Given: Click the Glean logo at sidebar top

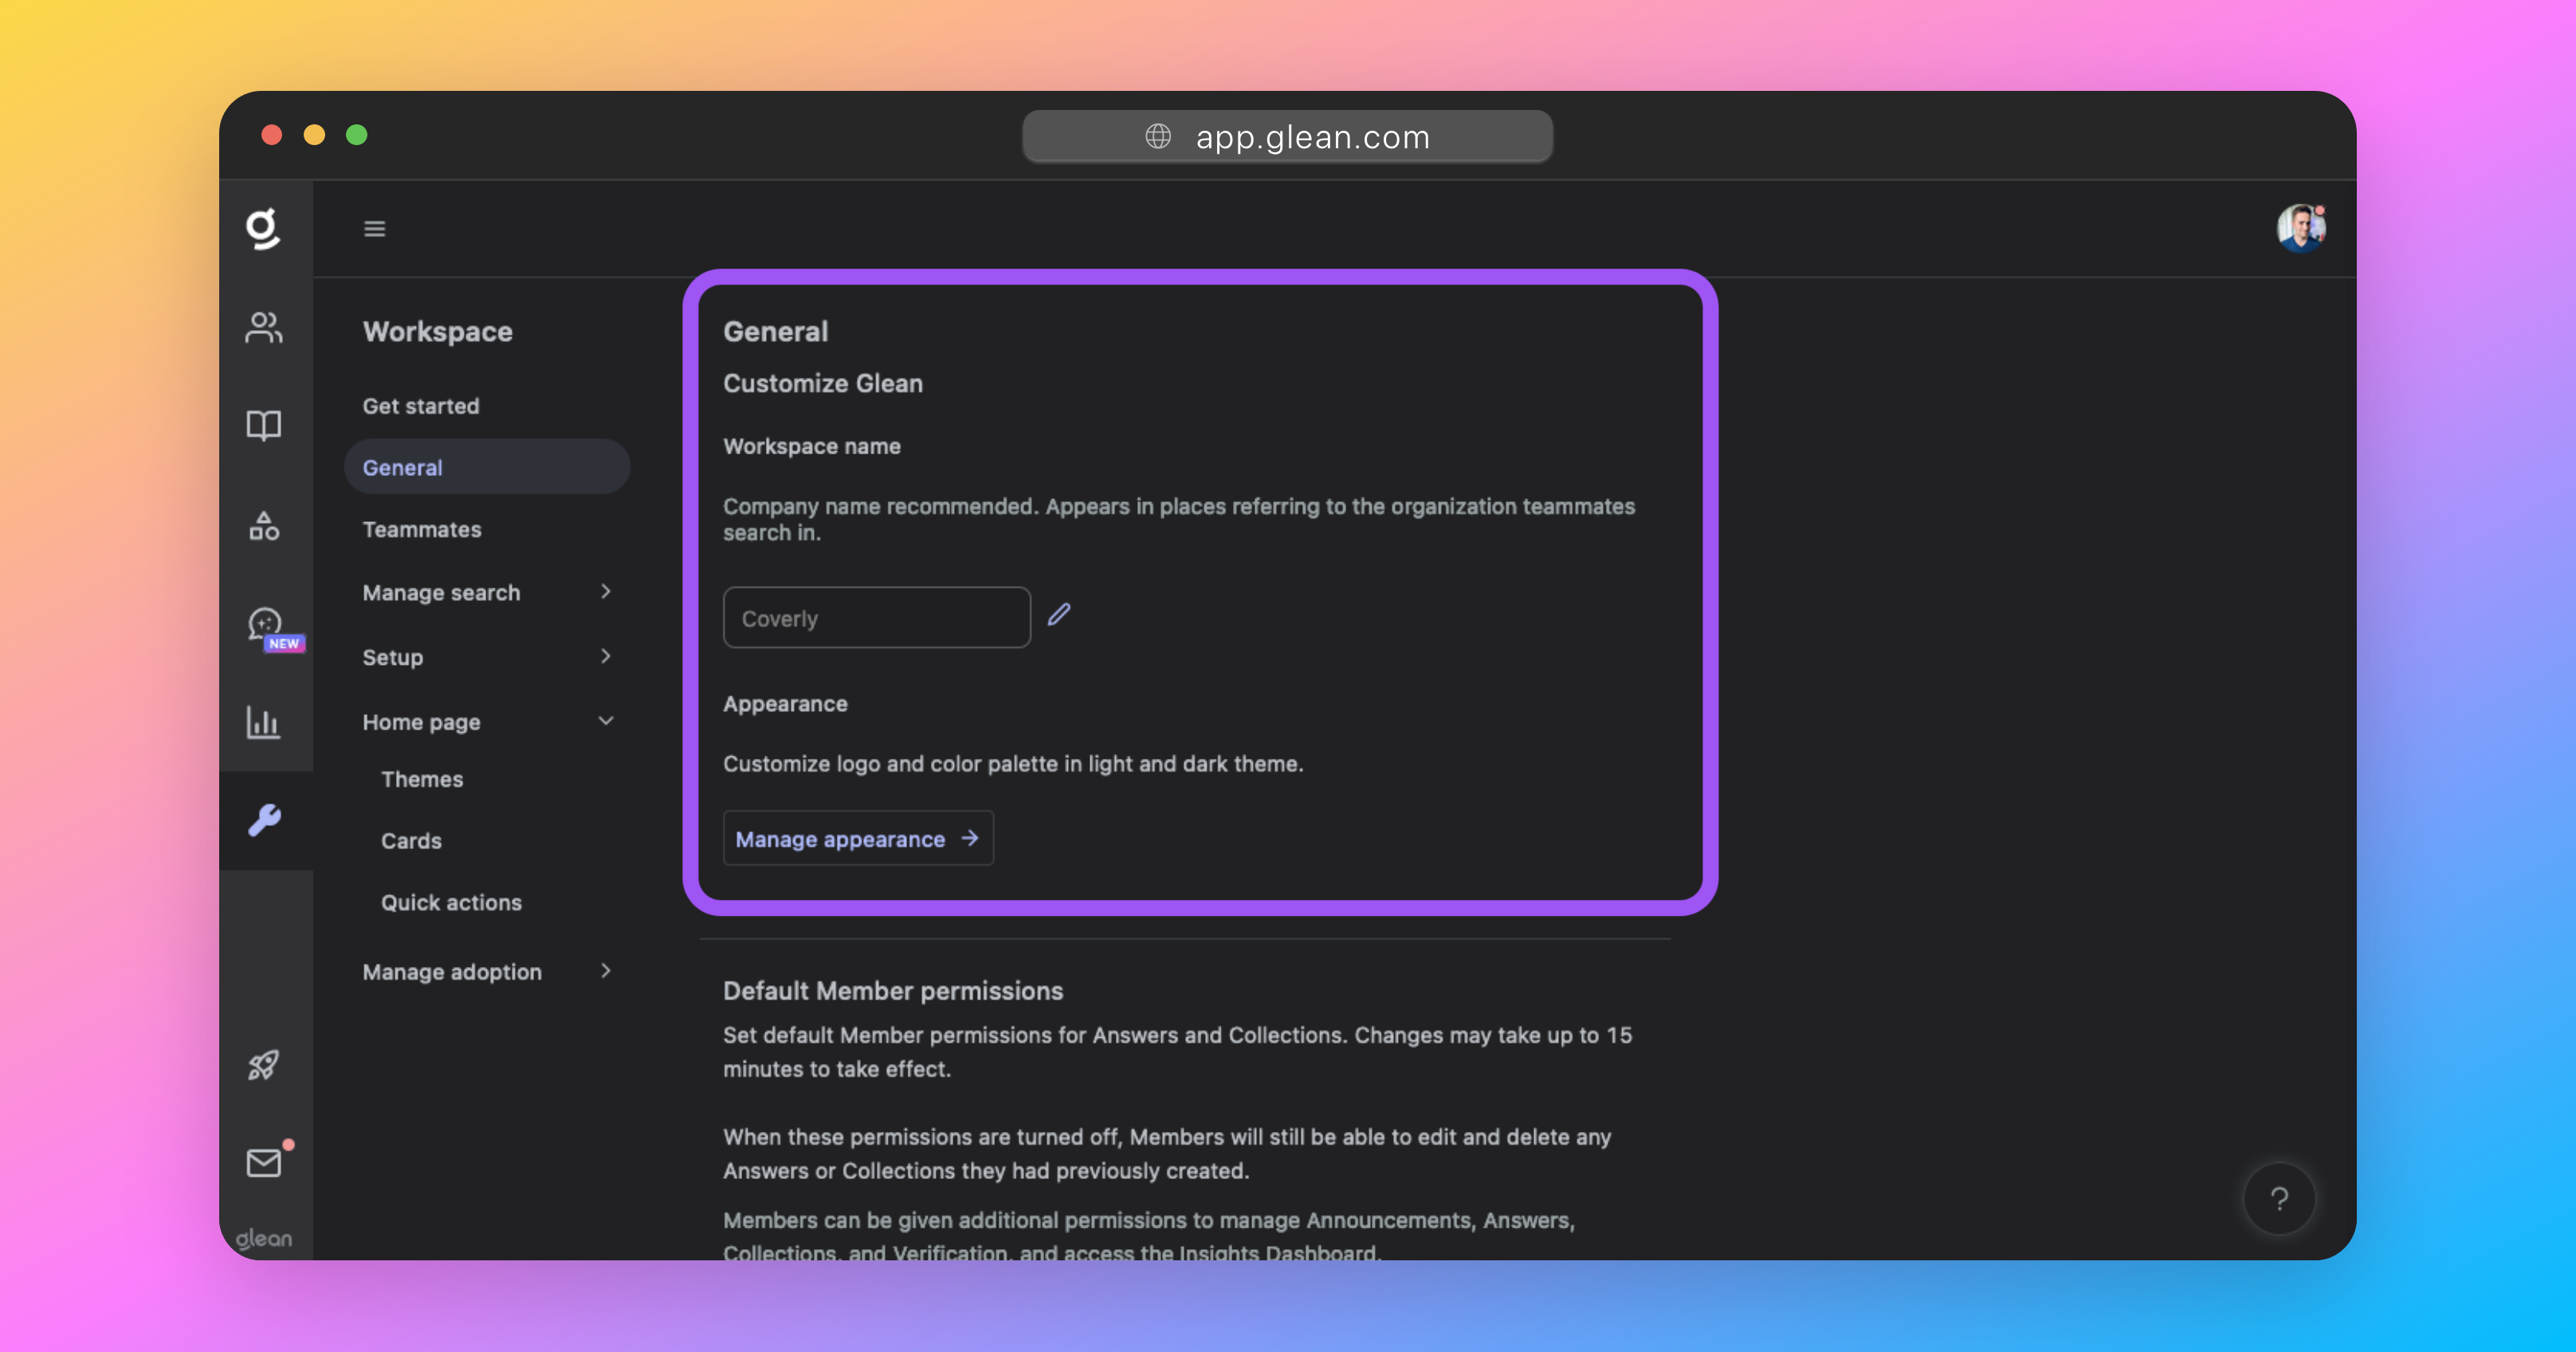Looking at the screenshot, I should coord(264,228).
